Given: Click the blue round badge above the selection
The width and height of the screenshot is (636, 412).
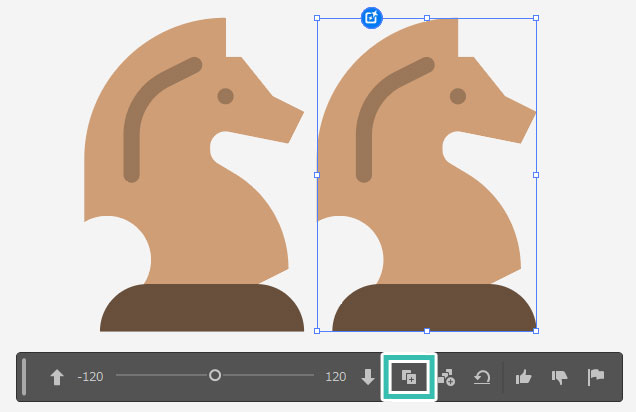Looking at the screenshot, I should 371,17.
